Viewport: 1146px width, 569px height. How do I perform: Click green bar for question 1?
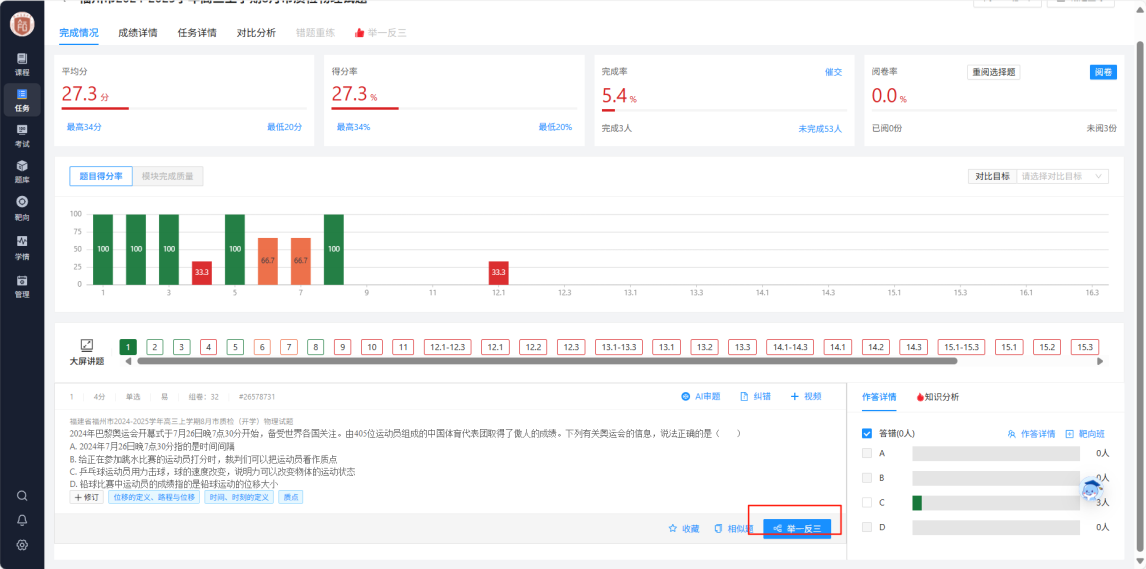pyautogui.click(x=103, y=250)
